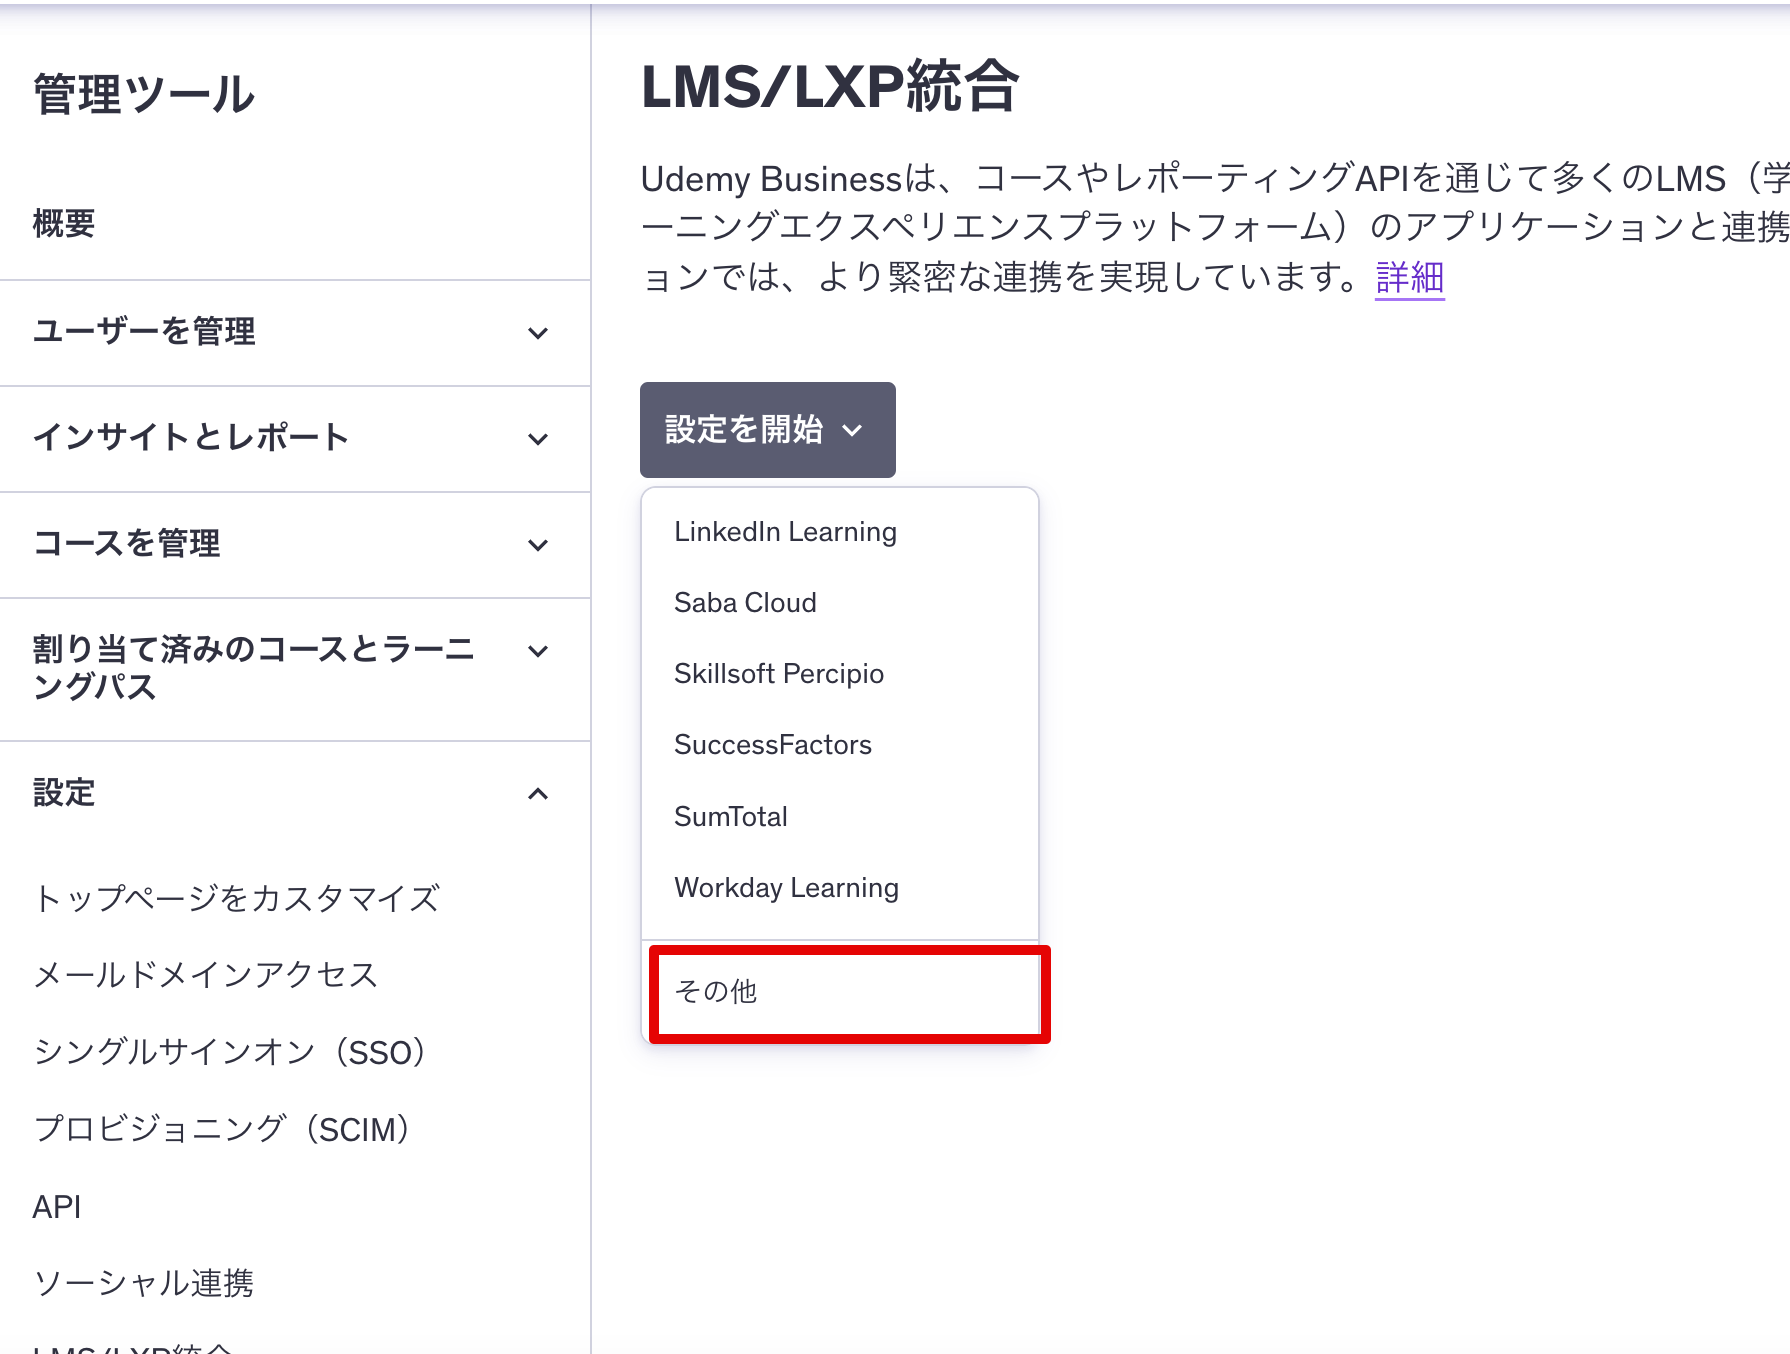Expand the コースを管理 chevron
This screenshot has width=1790, height=1354.
pyautogui.click(x=538, y=545)
